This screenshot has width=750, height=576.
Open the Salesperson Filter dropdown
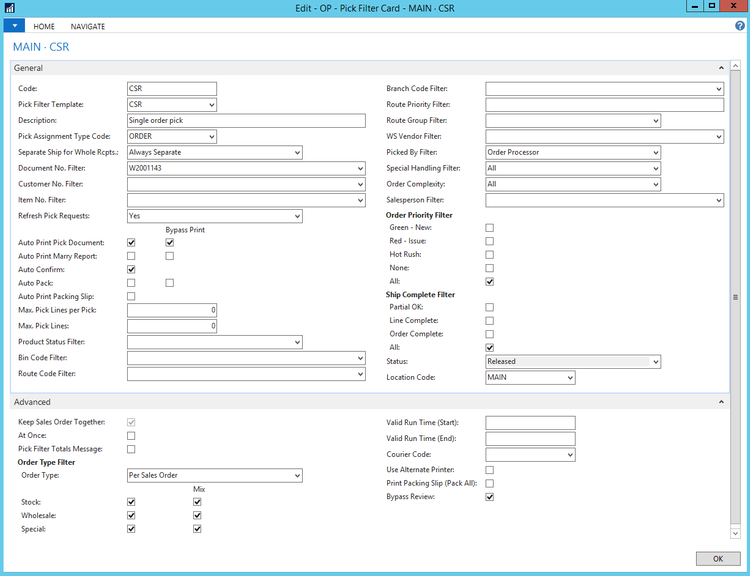[x=718, y=200]
